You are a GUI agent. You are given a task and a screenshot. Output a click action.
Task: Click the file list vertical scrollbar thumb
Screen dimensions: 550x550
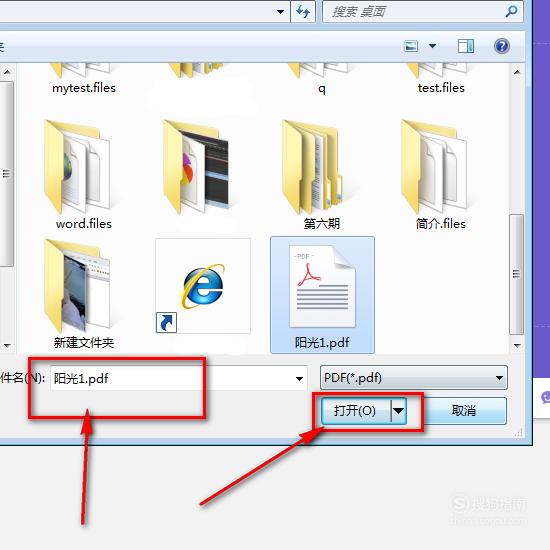tap(516, 274)
